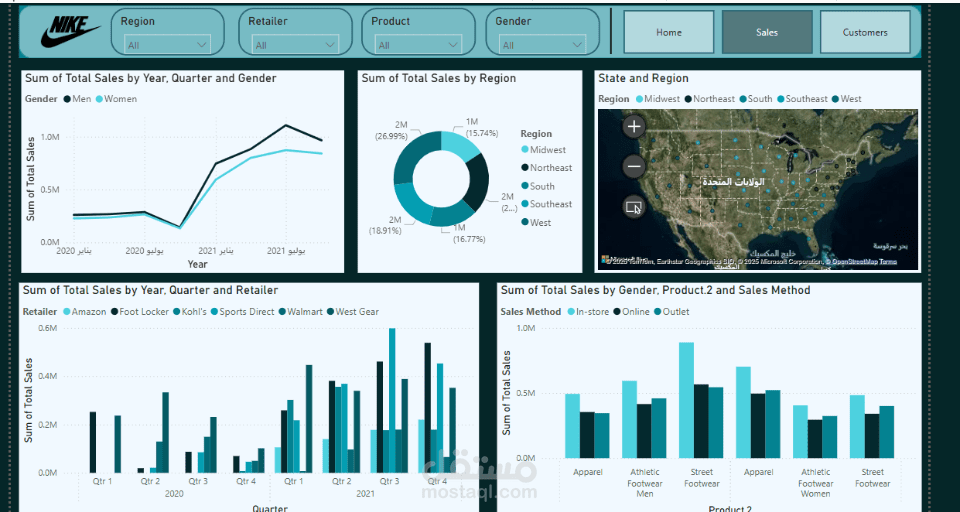Click the tallest In-store bar for Men's Street Footwear
Viewport: 960px width, 512px height.
(686, 400)
